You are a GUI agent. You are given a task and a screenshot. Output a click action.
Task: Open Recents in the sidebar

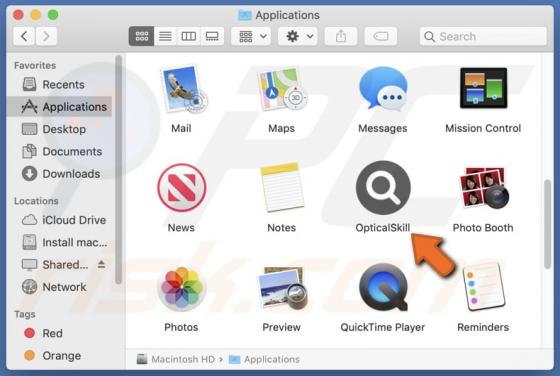[x=59, y=85]
